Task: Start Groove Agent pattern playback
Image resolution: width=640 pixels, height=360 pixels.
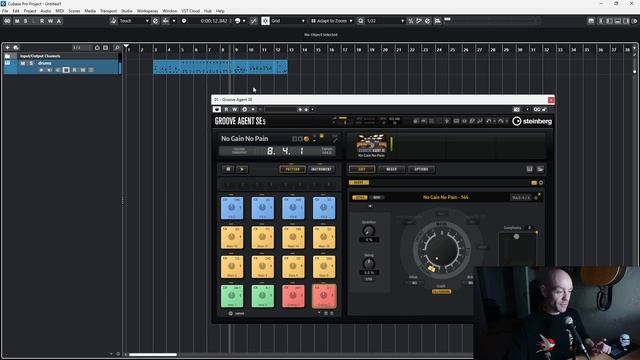Action: pyautogui.click(x=242, y=169)
